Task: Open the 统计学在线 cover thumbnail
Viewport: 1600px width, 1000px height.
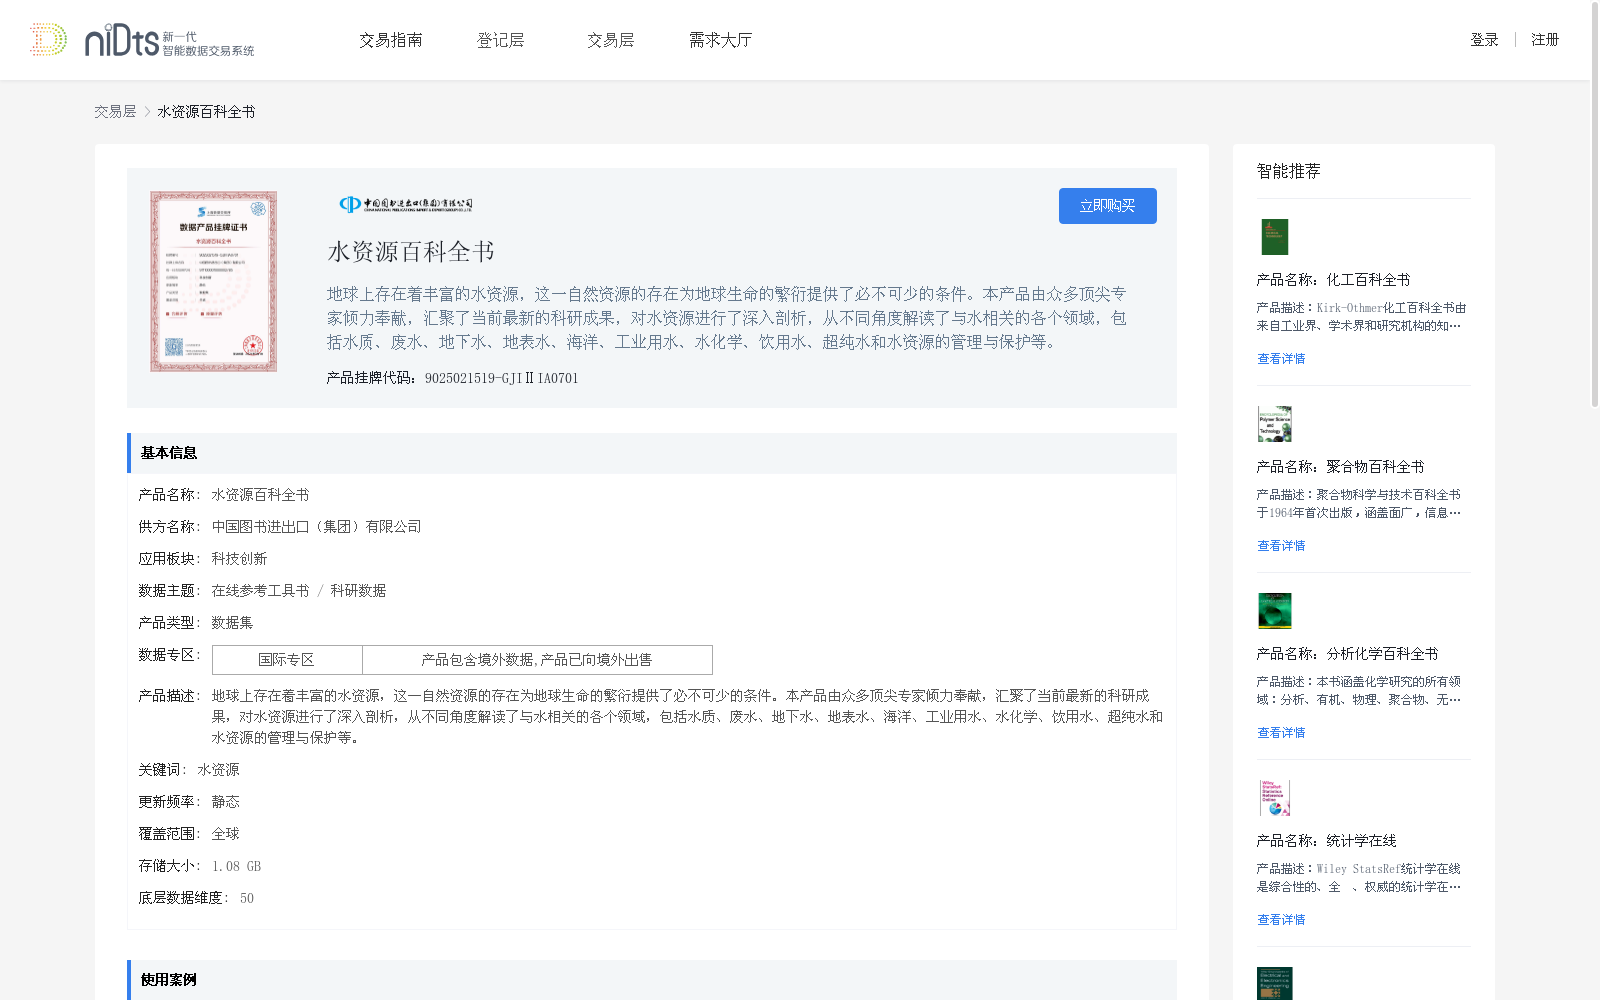Action: click(1275, 798)
